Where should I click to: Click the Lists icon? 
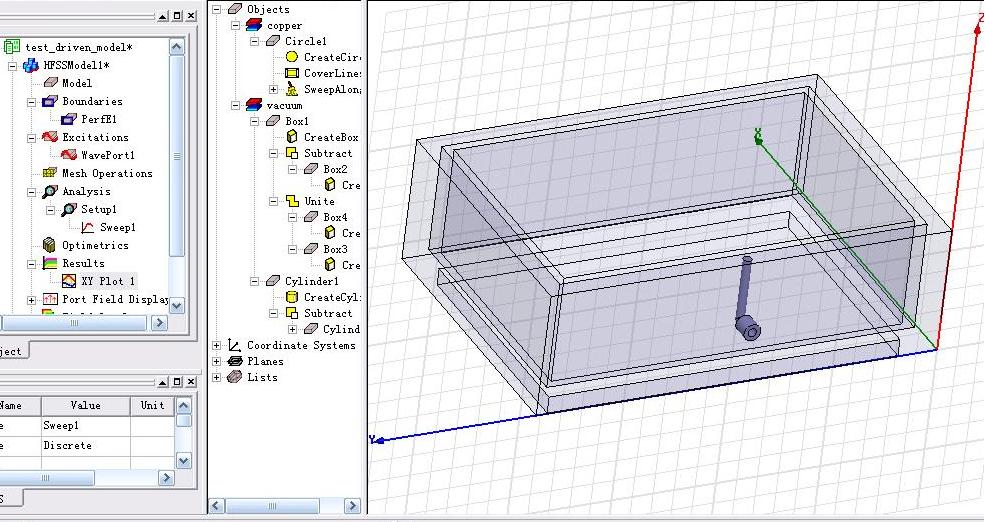pyautogui.click(x=235, y=377)
